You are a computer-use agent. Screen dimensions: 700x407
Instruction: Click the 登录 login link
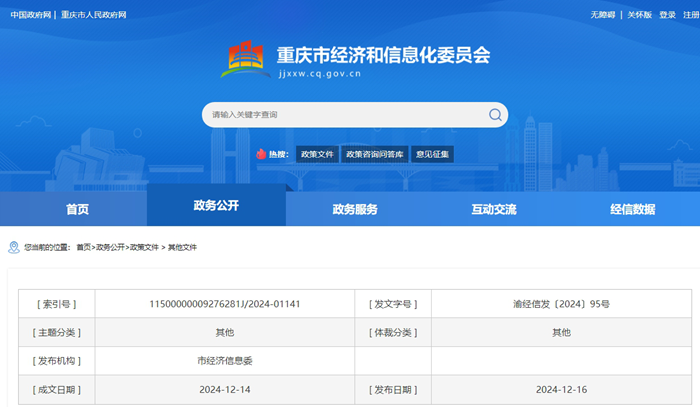click(667, 15)
